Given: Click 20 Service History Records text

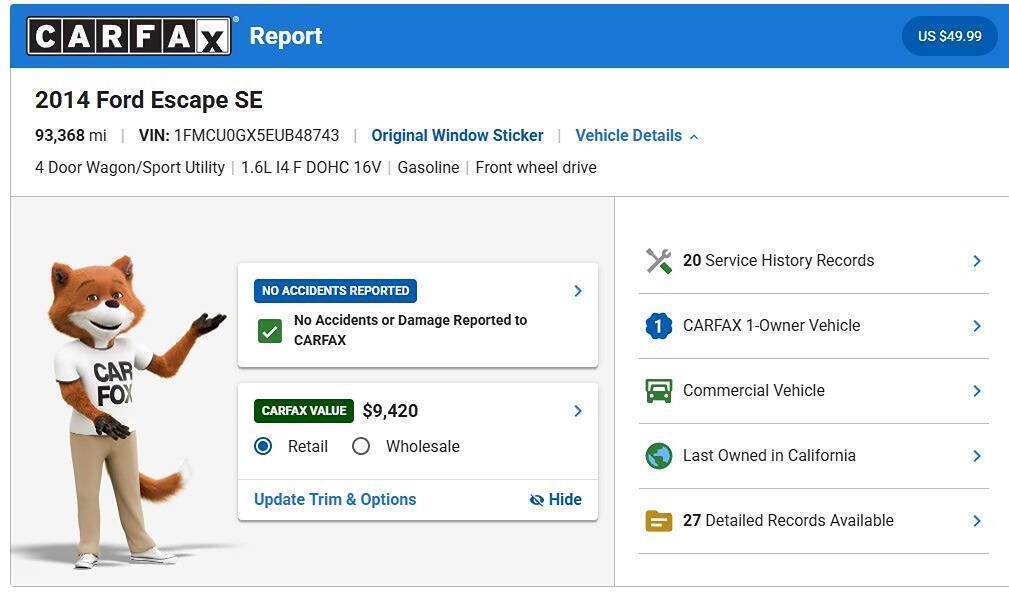Looking at the screenshot, I should click(x=779, y=260).
